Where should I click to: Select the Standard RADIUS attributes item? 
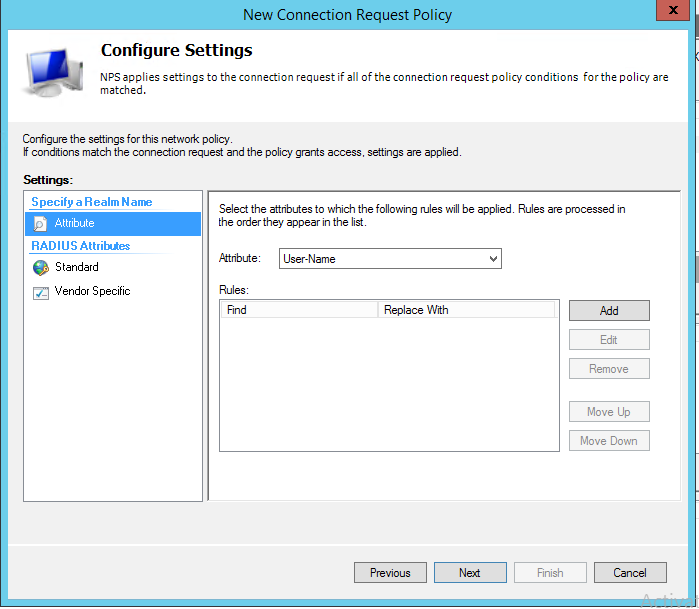coord(77,267)
